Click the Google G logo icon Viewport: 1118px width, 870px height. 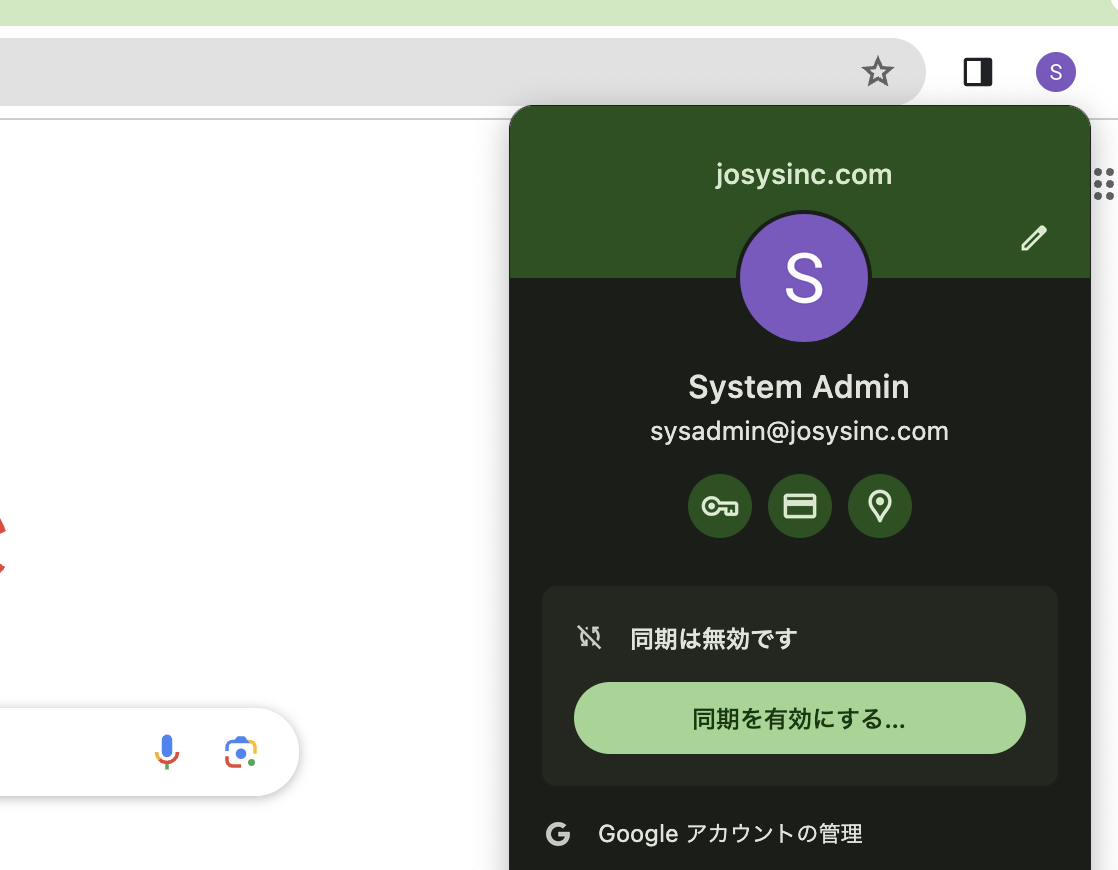point(558,834)
